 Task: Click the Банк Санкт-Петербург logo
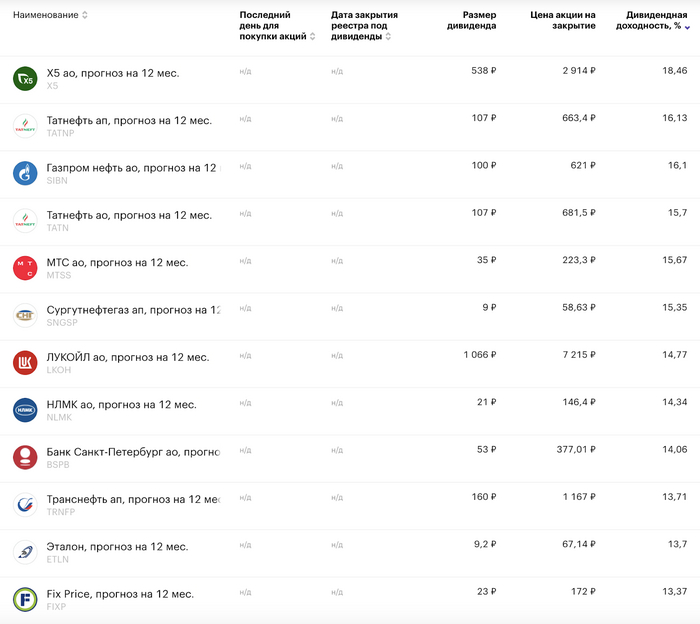tap(25, 458)
